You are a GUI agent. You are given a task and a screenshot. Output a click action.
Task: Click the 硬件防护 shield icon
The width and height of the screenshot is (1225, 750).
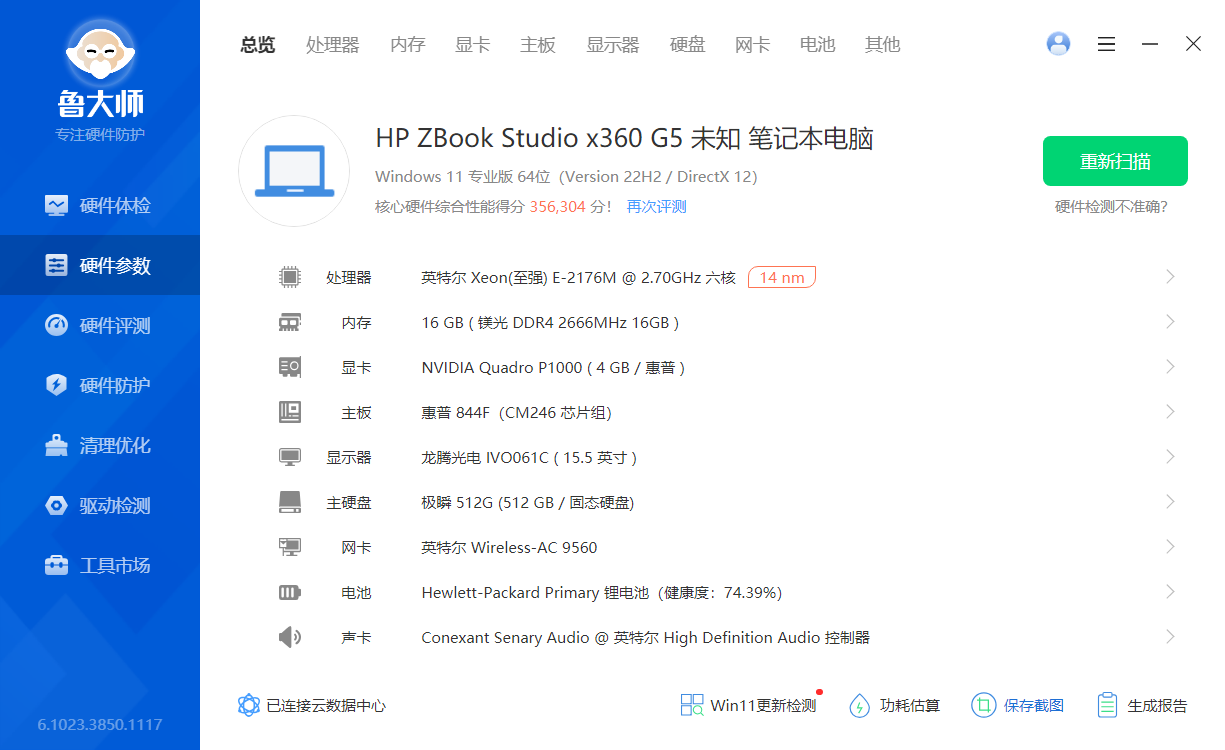coord(57,385)
